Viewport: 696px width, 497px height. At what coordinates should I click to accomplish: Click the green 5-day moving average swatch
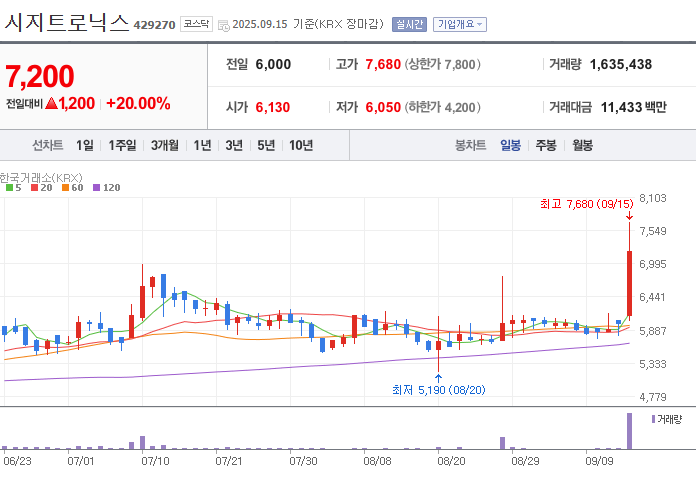[9, 188]
